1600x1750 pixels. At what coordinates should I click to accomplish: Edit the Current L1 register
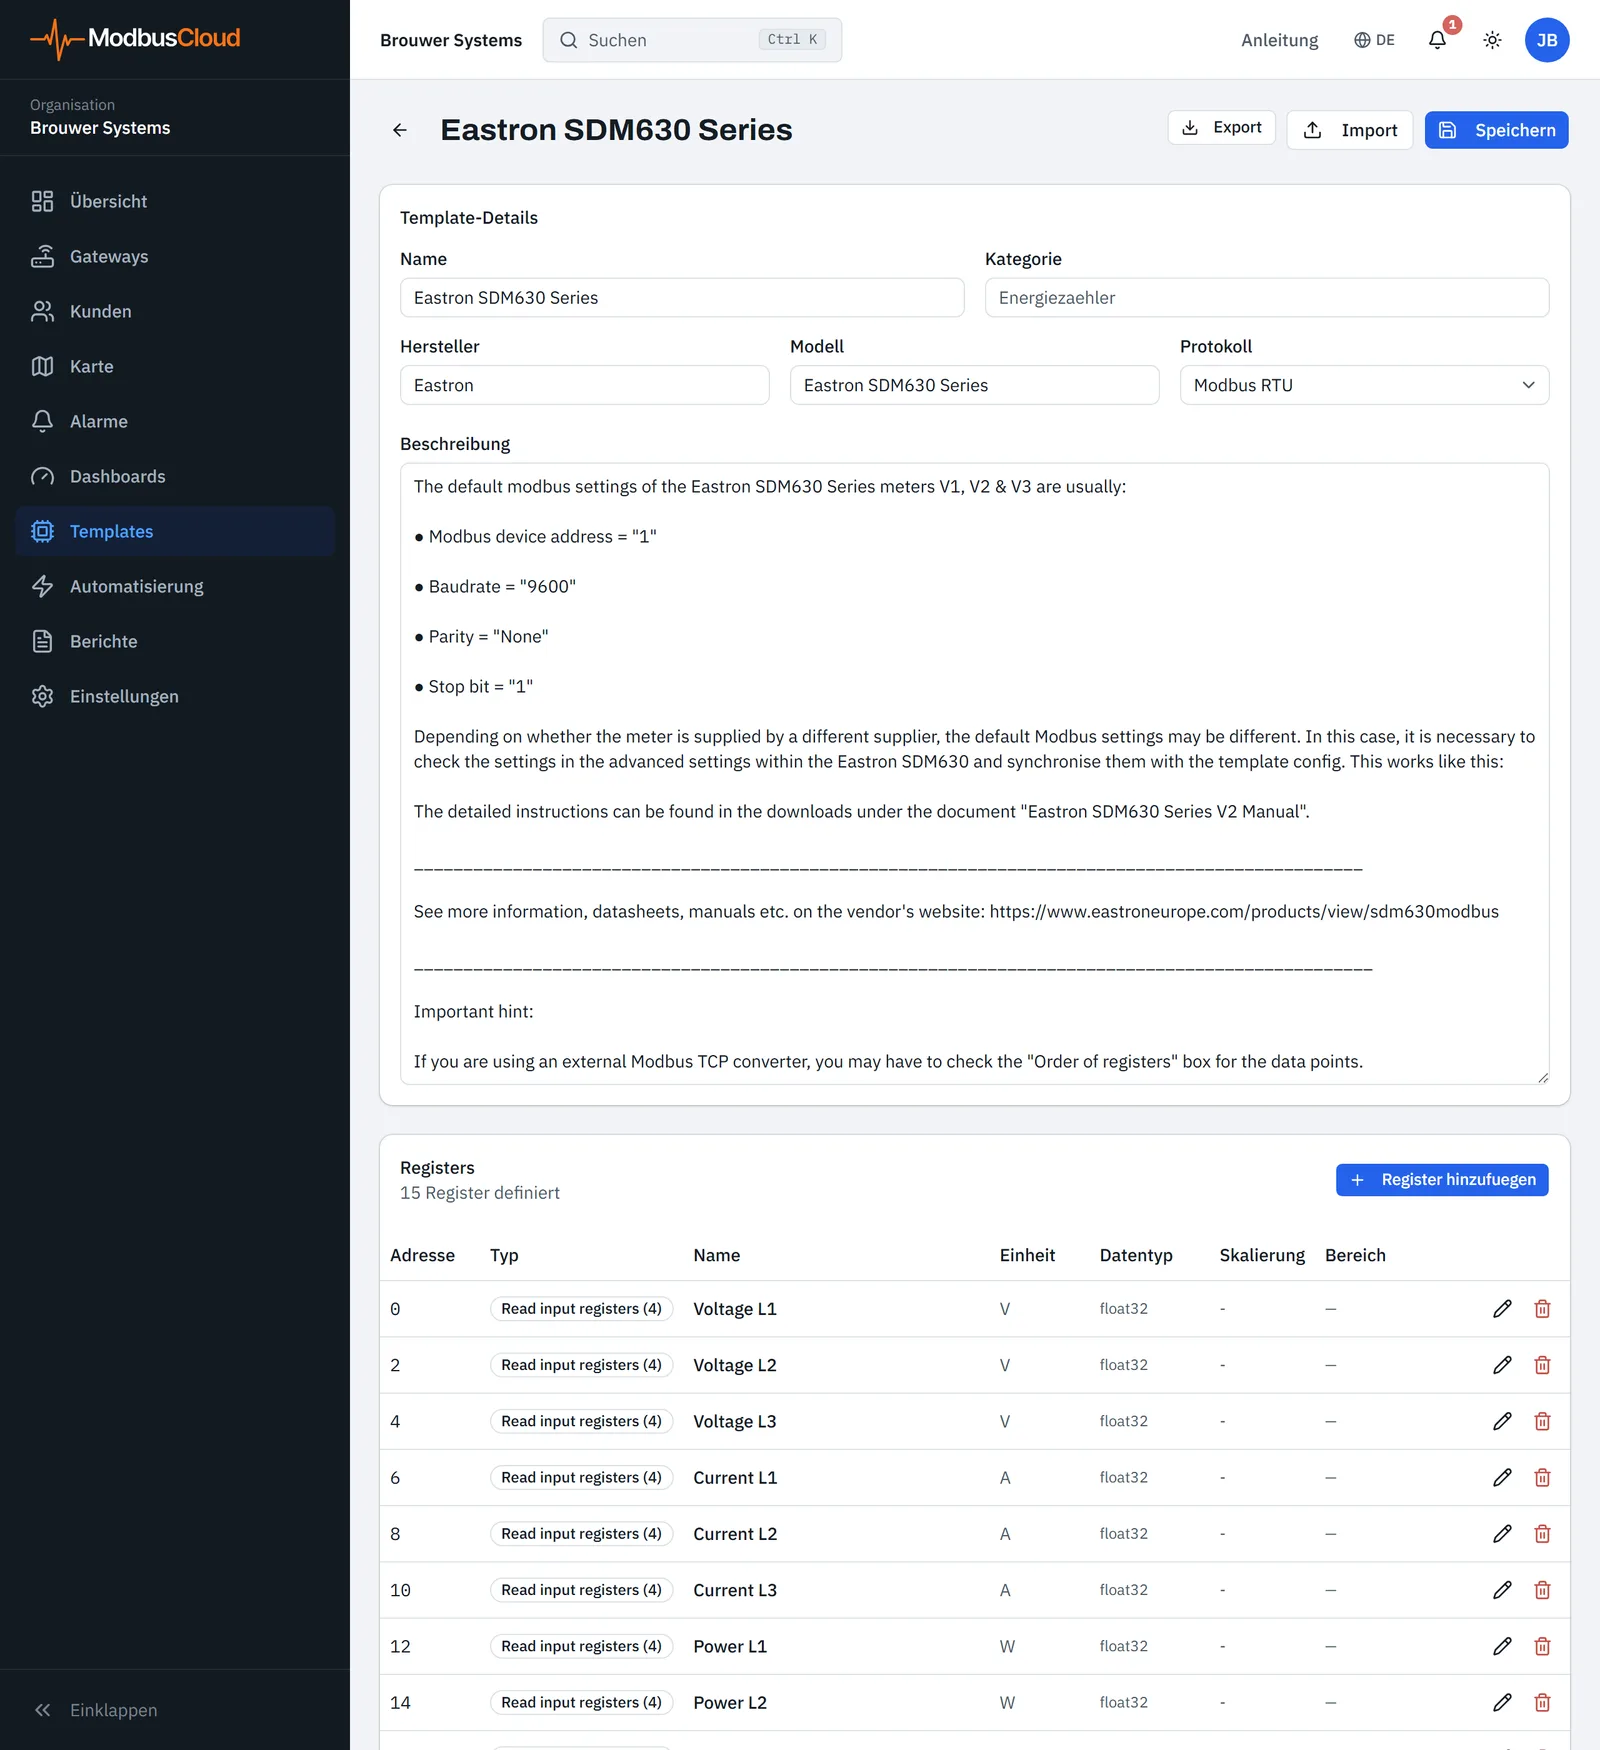1502,1477
